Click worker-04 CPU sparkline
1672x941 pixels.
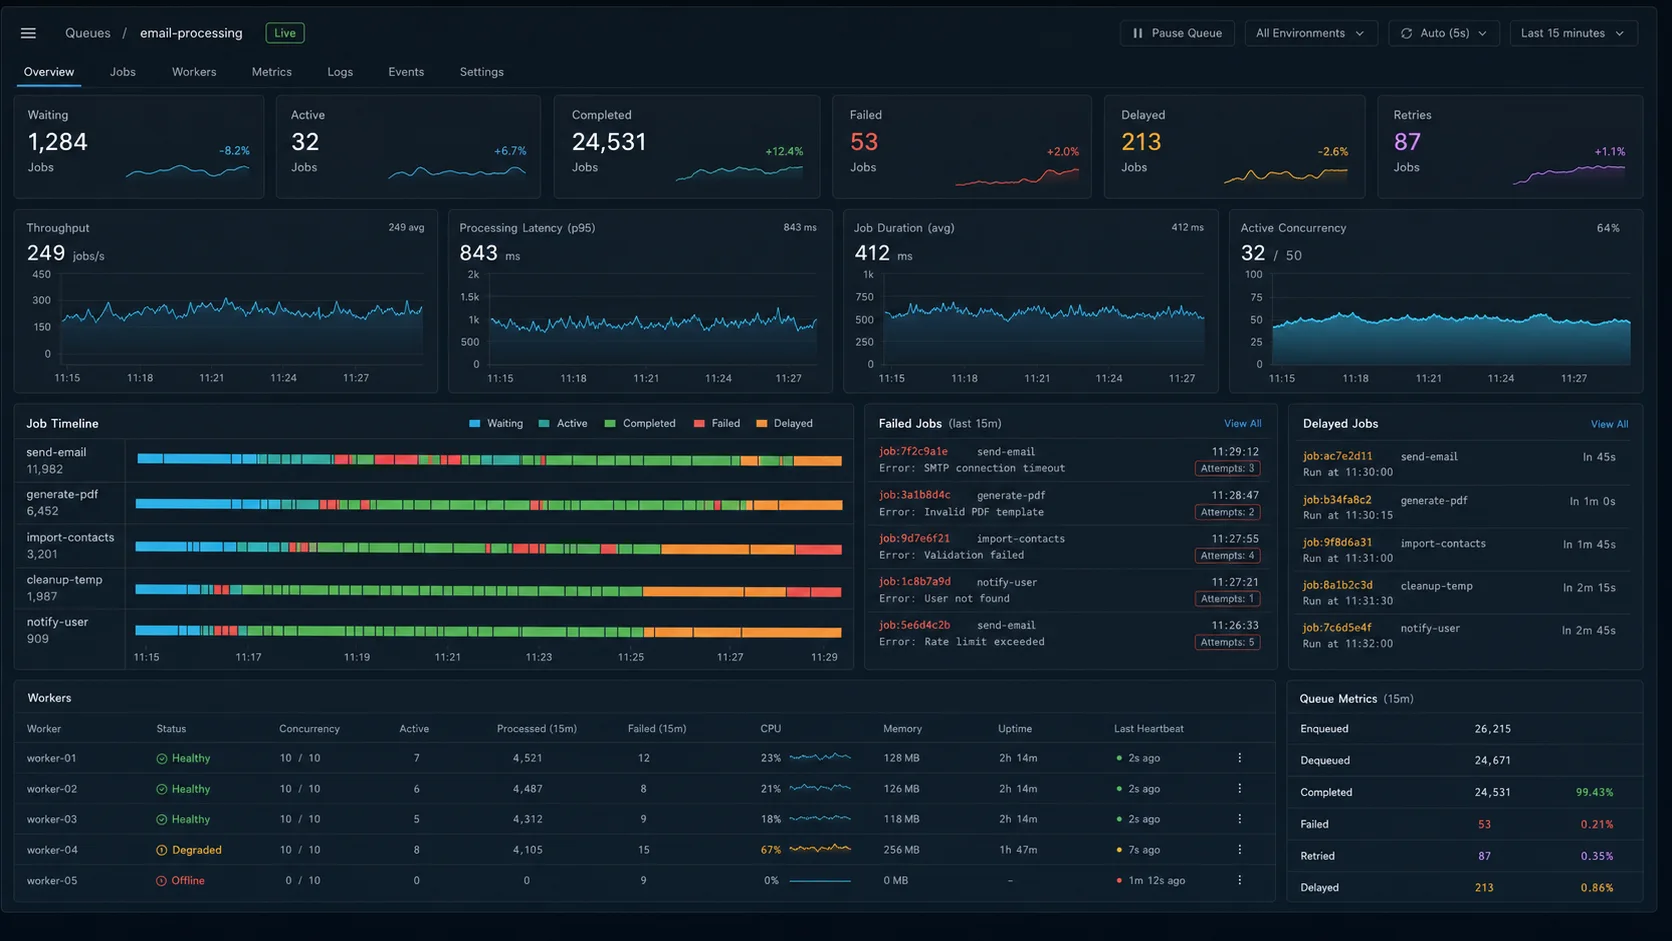820,849
